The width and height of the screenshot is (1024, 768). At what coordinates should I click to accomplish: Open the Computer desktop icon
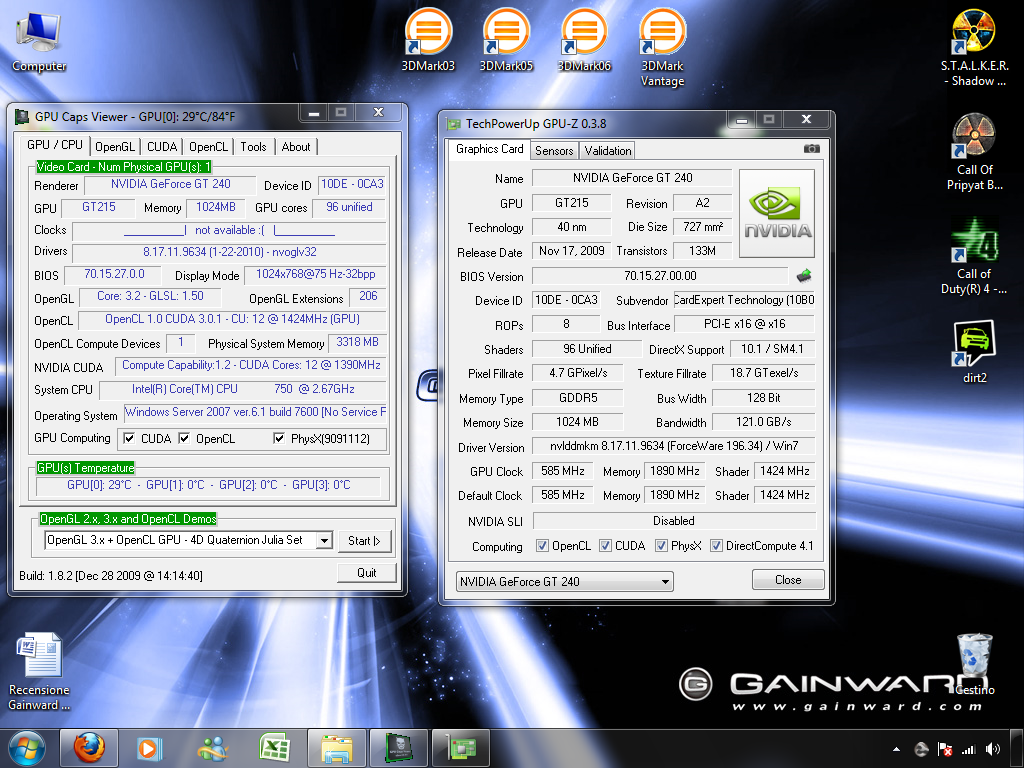pyautogui.click(x=39, y=42)
